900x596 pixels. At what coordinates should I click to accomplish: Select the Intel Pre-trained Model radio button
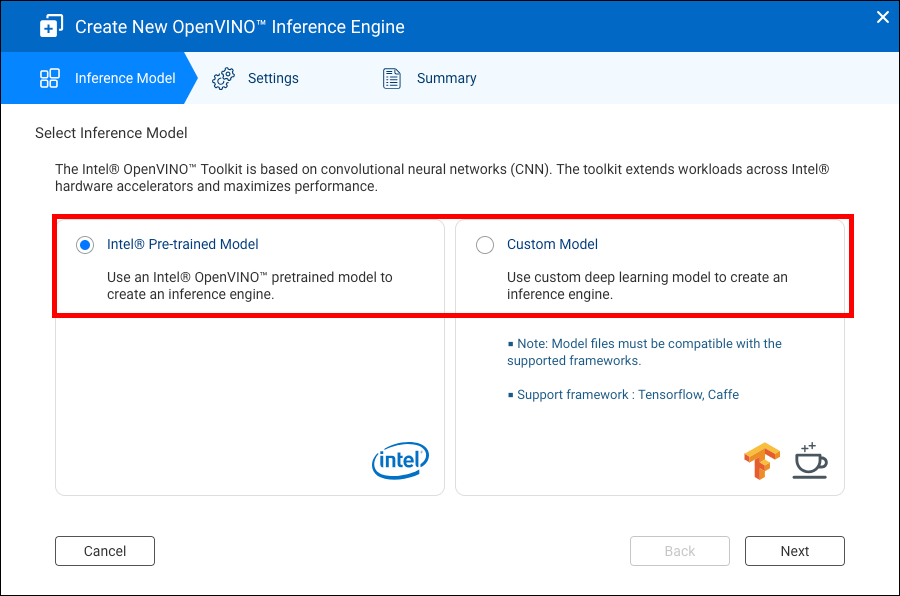(85, 245)
